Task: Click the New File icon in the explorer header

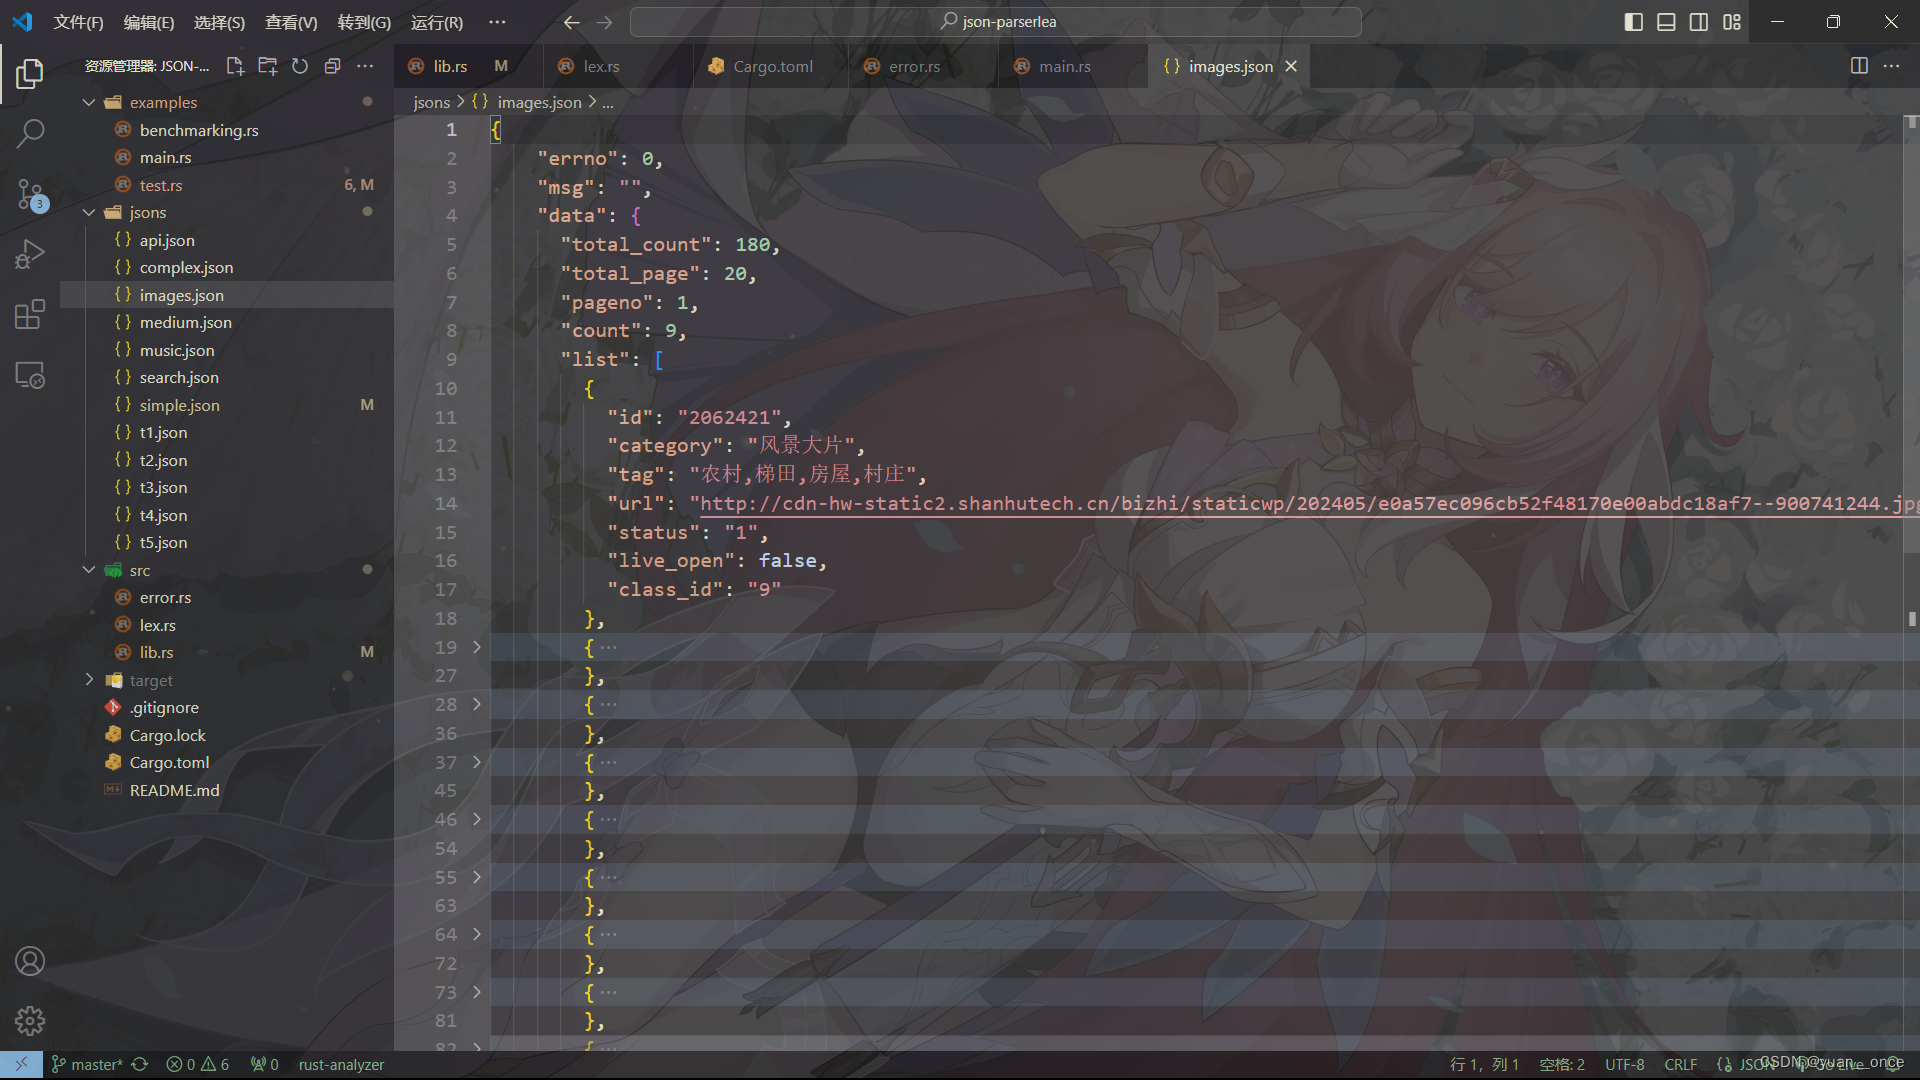Action: point(235,66)
